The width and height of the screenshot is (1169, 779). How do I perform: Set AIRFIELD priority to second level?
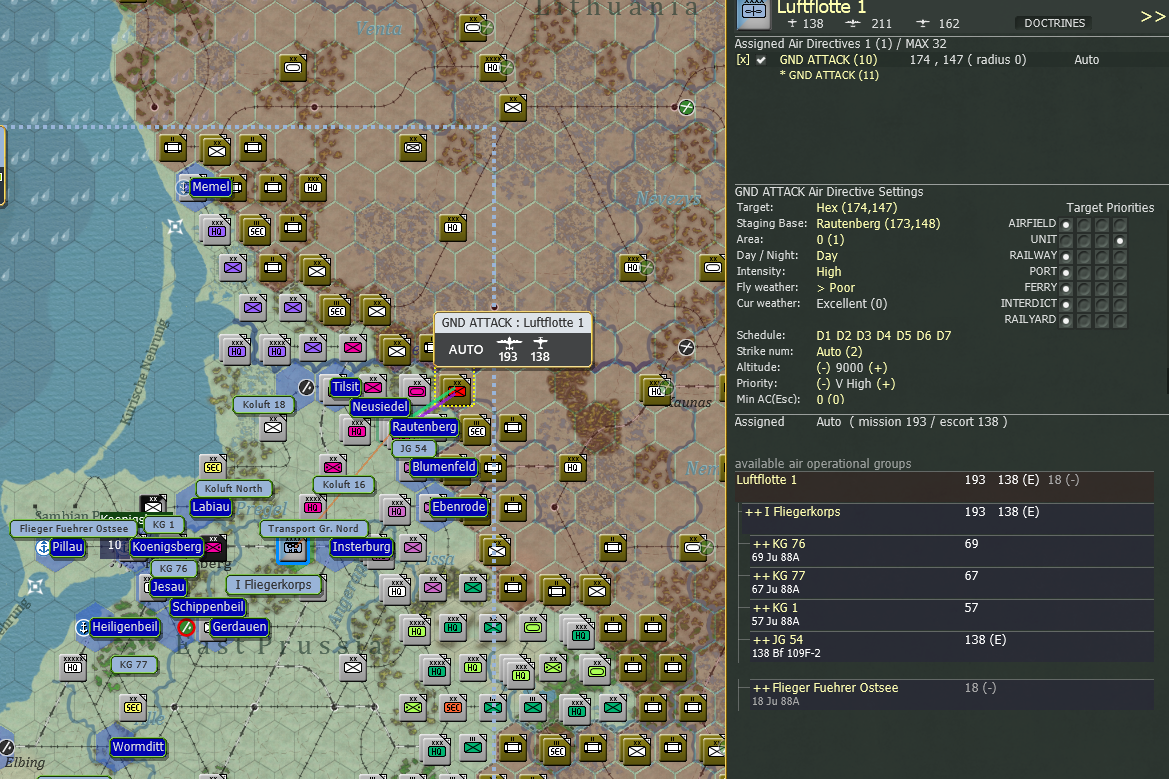point(1084,224)
